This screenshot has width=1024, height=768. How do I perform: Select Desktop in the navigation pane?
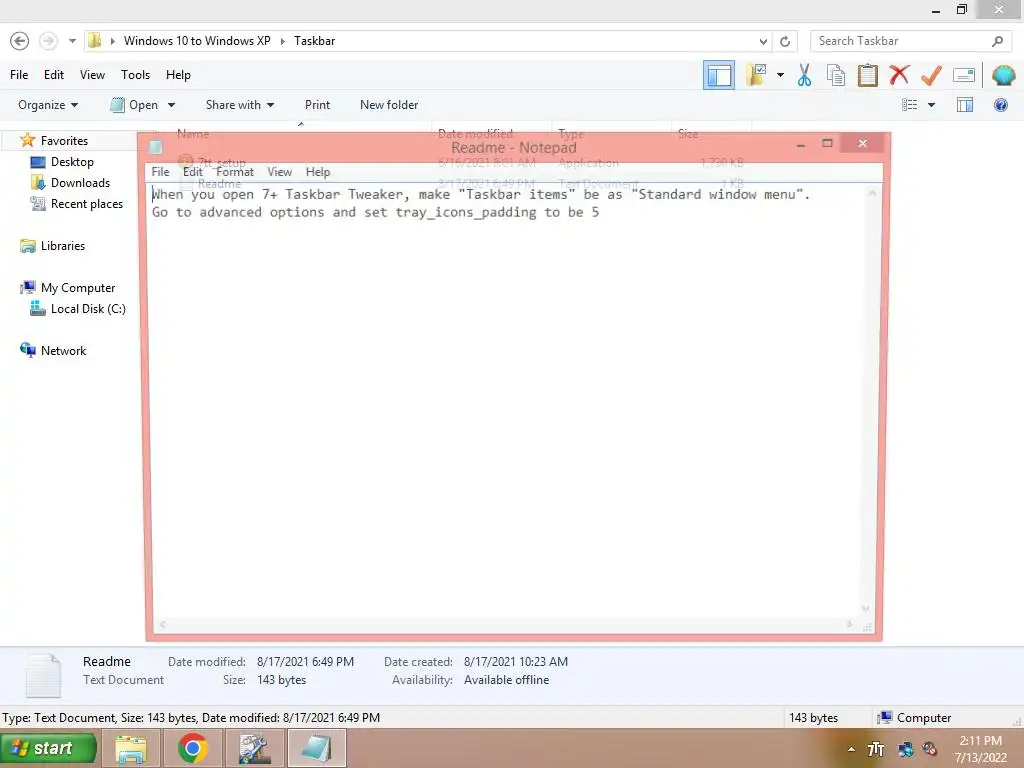click(x=72, y=162)
